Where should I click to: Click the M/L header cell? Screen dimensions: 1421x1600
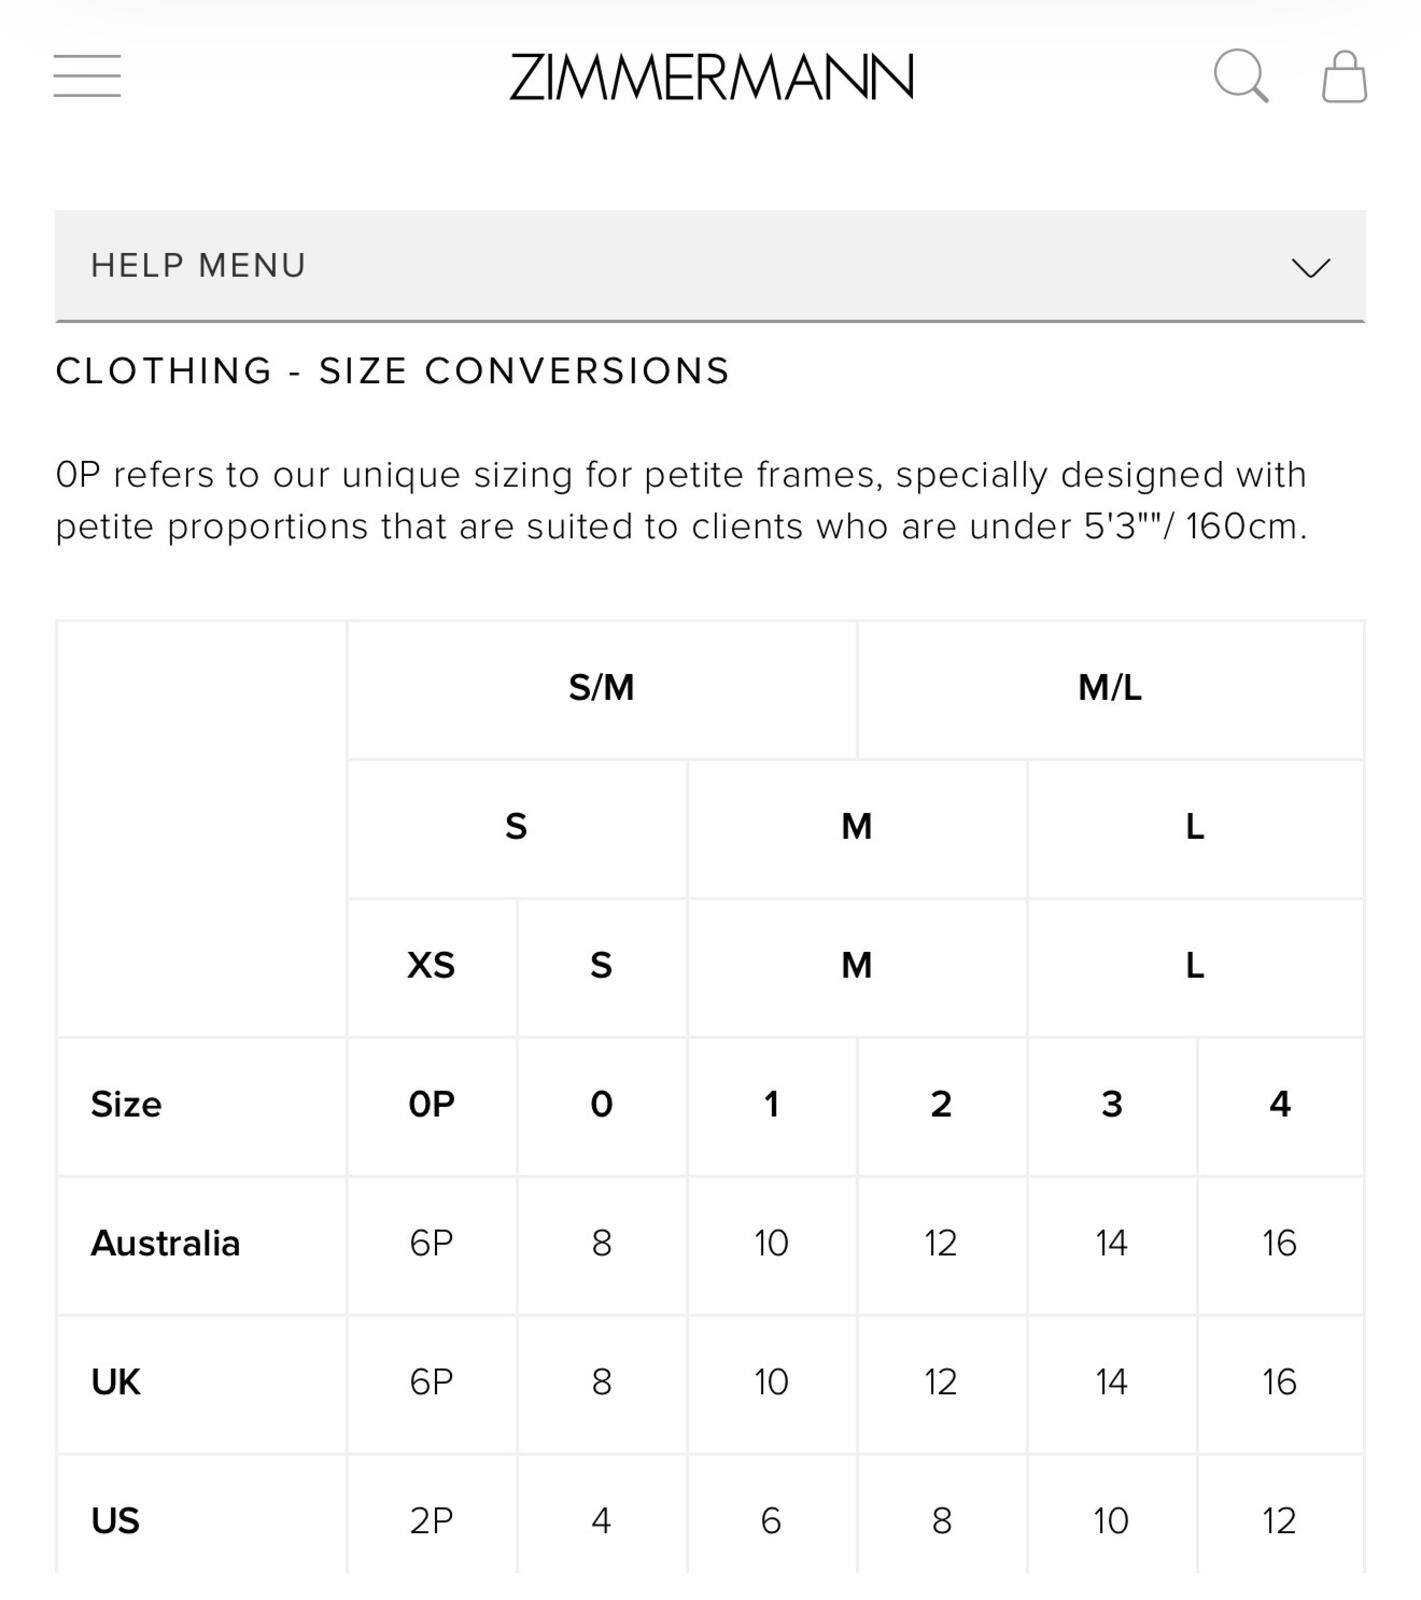(1110, 689)
